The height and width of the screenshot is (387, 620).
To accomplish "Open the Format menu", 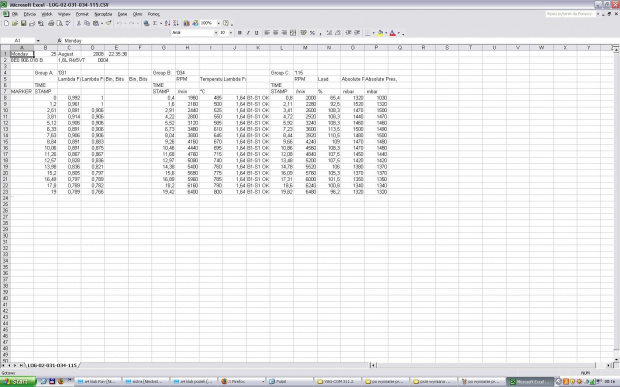I will click(82, 14).
